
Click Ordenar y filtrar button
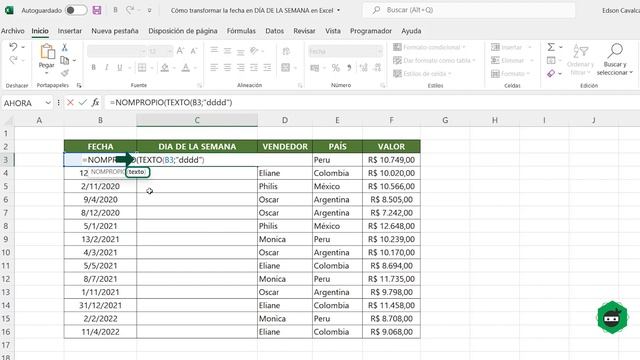click(x=580, y=59)
